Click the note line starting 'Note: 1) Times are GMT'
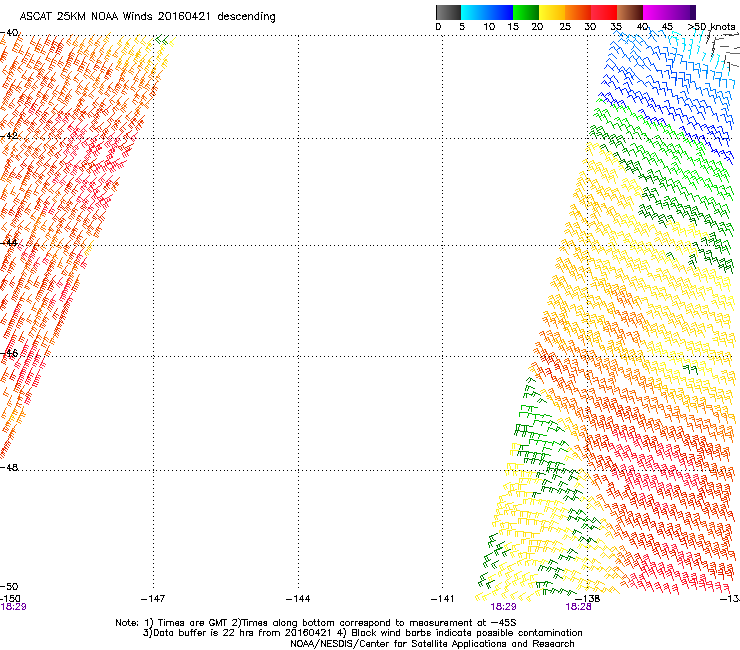The height and width of the screenshot is (650, 740). 316,623
